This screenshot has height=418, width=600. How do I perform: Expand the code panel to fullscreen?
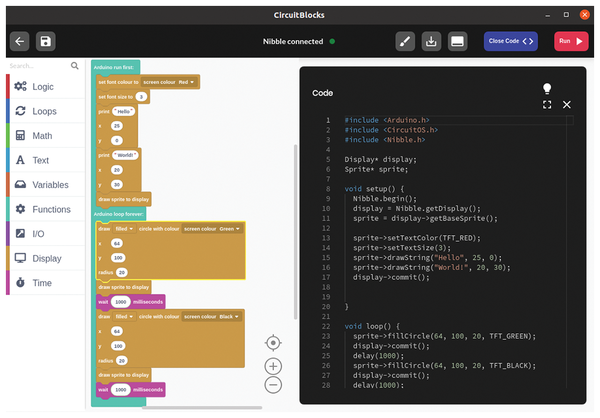[547, 105]
